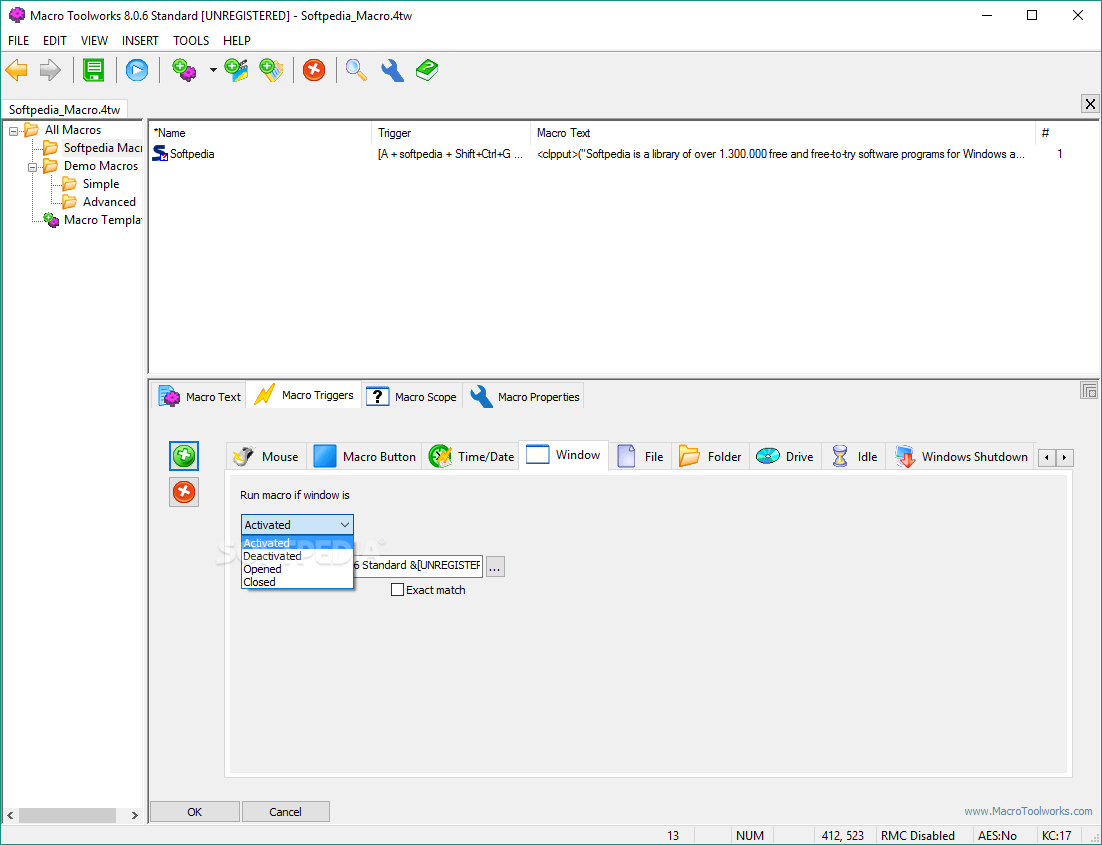The image size is (1102, 845).
Task: Open the Mouse trigger tab
Action: (x=266, y=457)
